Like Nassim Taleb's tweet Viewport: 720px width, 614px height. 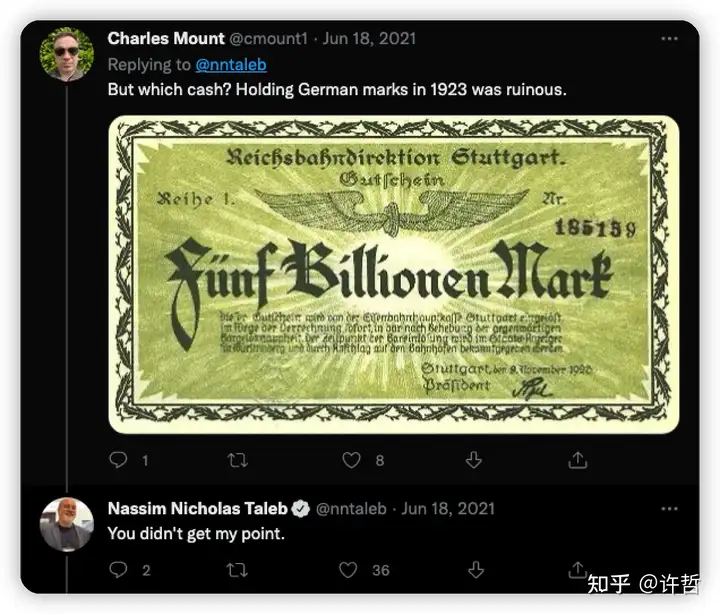(x=348, y=570)
